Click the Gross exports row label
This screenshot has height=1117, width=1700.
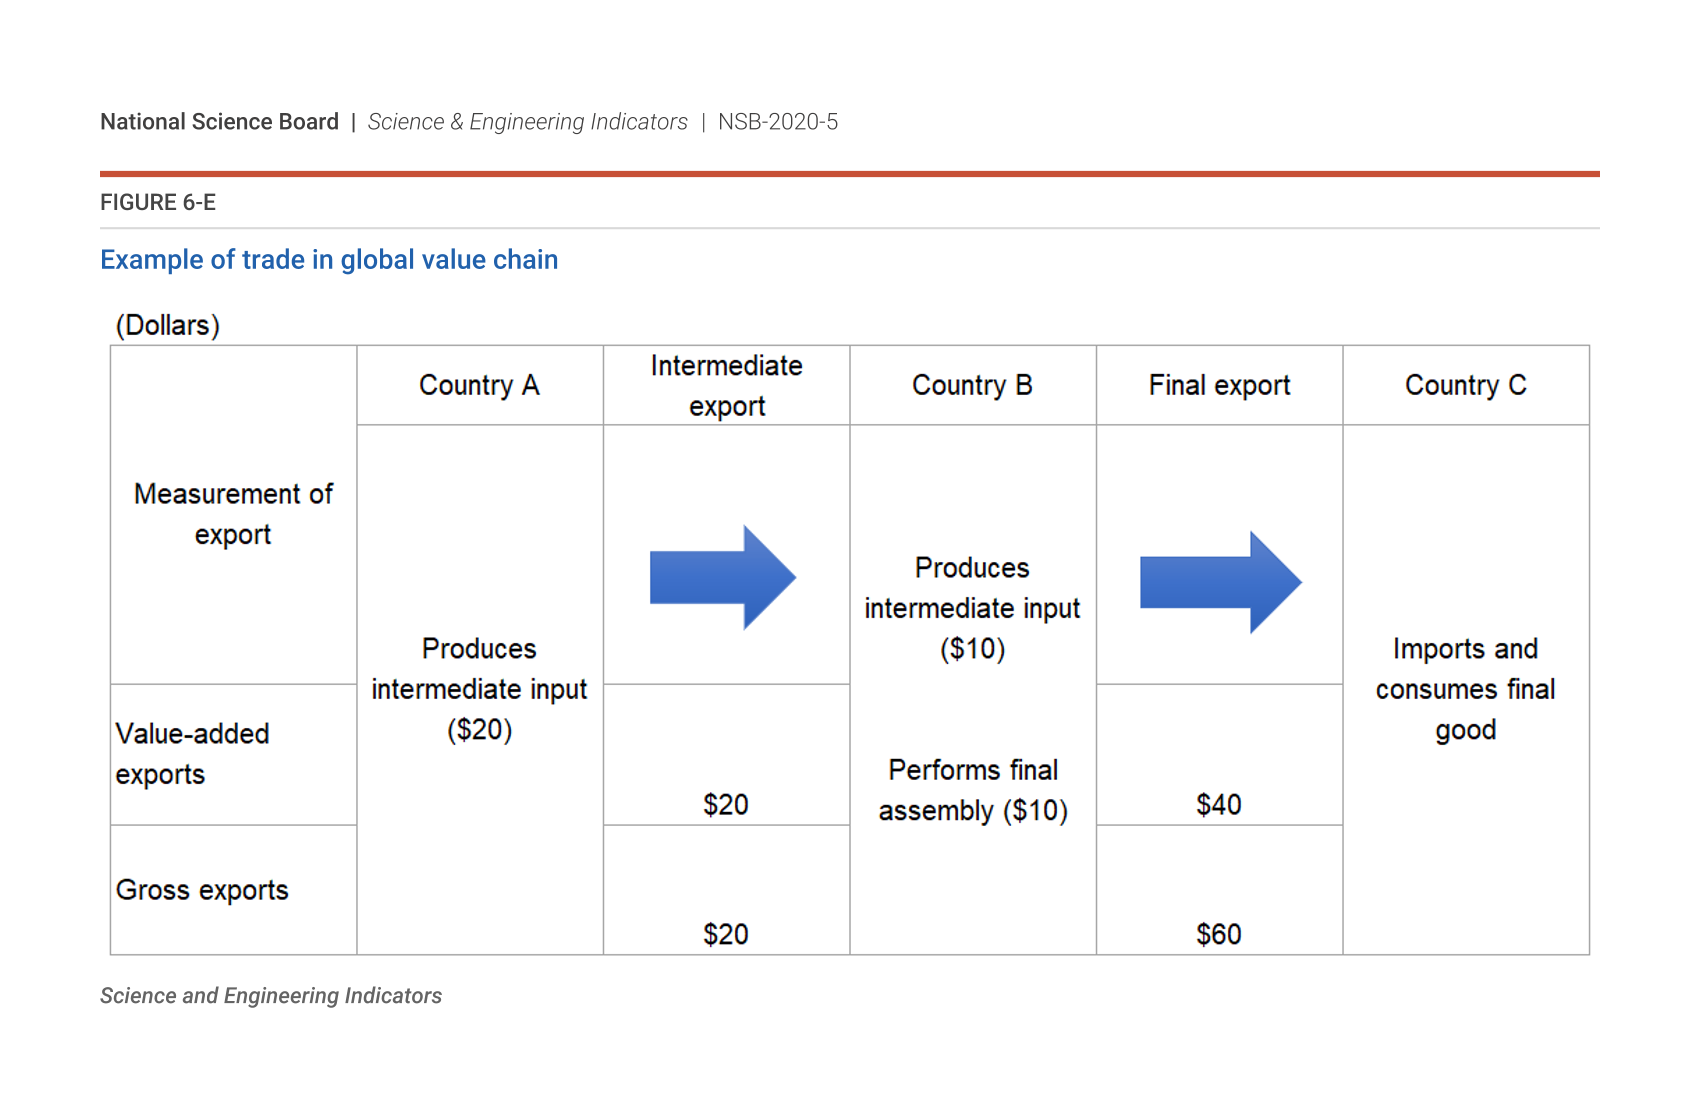202,890
